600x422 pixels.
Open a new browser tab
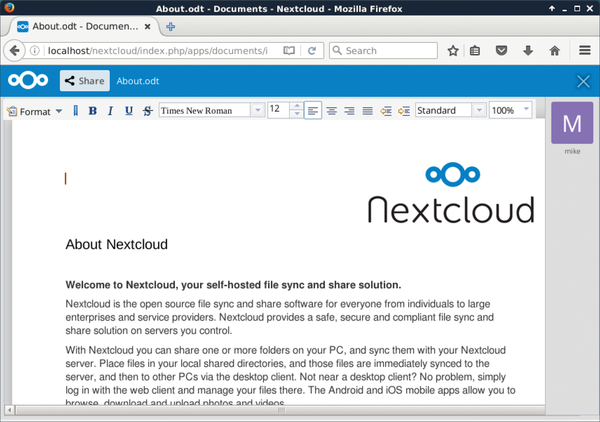pyautogui.click(x=171, y=26)
